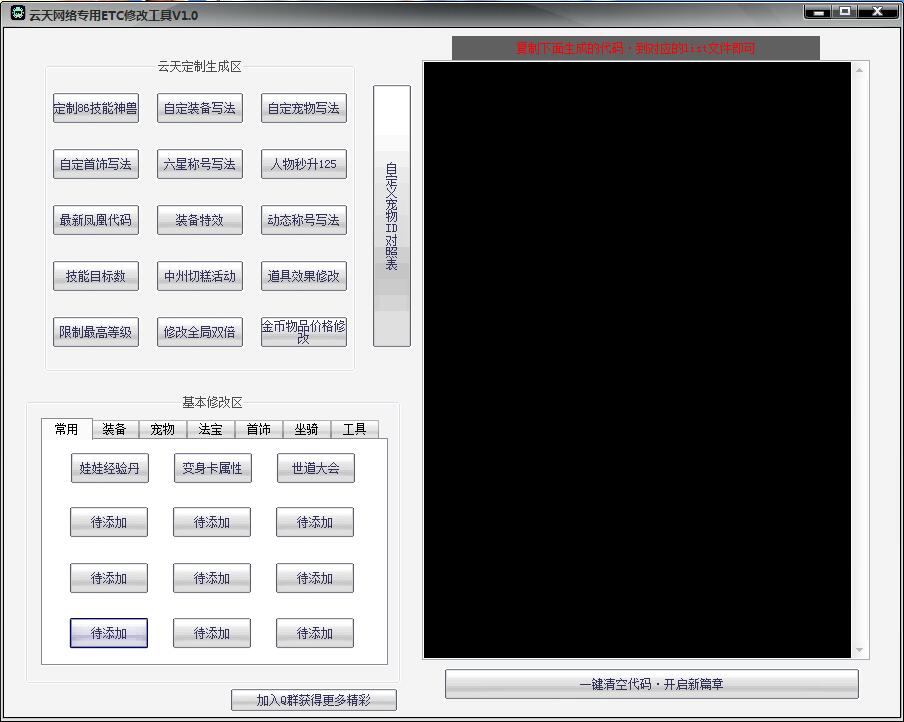904x722 pixels.
Task: Switch to the 常用 tab
Action: pyautogui.click(x=67, y=429)
